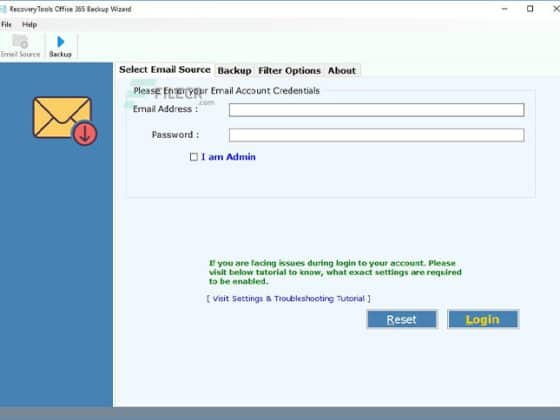Click the Login button

(482, 319)
